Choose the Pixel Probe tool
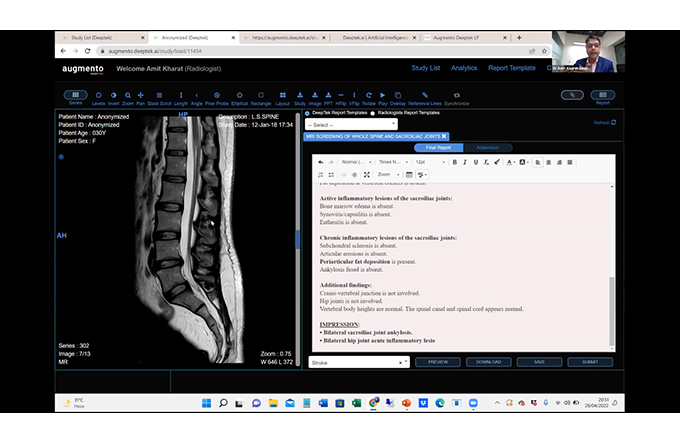 (x=216, y=98)
